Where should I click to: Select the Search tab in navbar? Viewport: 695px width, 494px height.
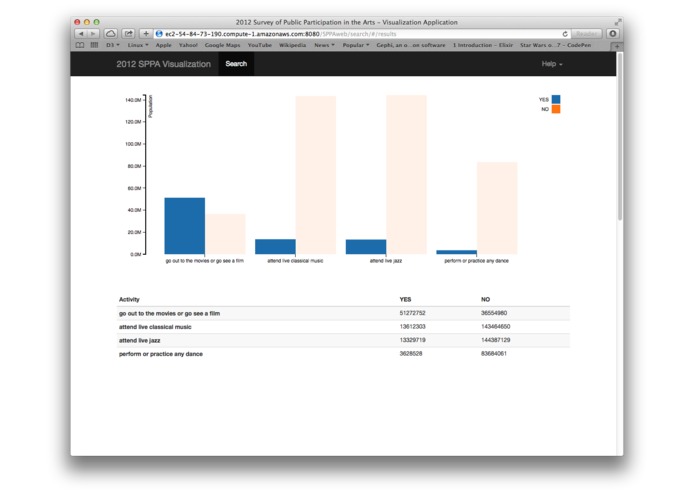[x=236, y=64]
